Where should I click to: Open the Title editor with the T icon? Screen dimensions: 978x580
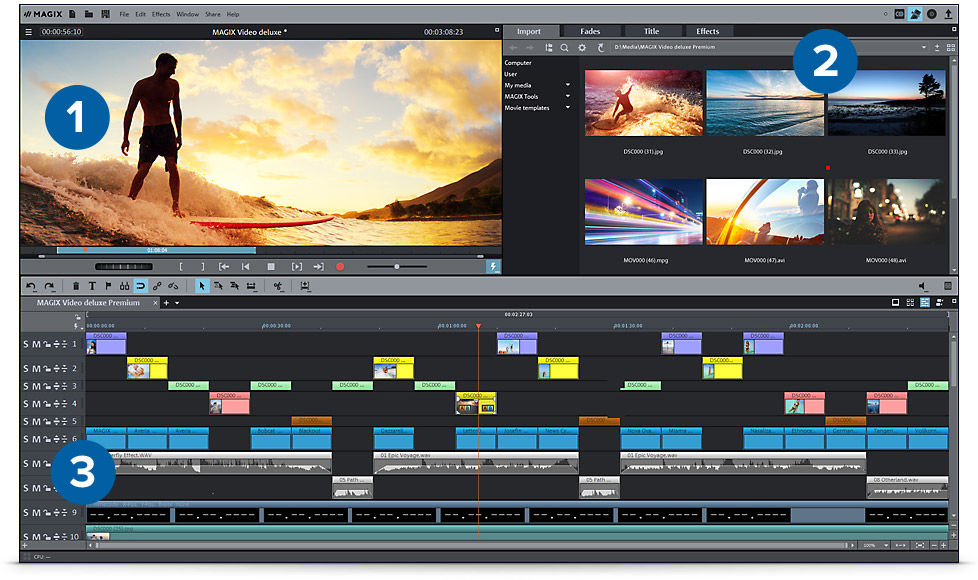point(93,286)
